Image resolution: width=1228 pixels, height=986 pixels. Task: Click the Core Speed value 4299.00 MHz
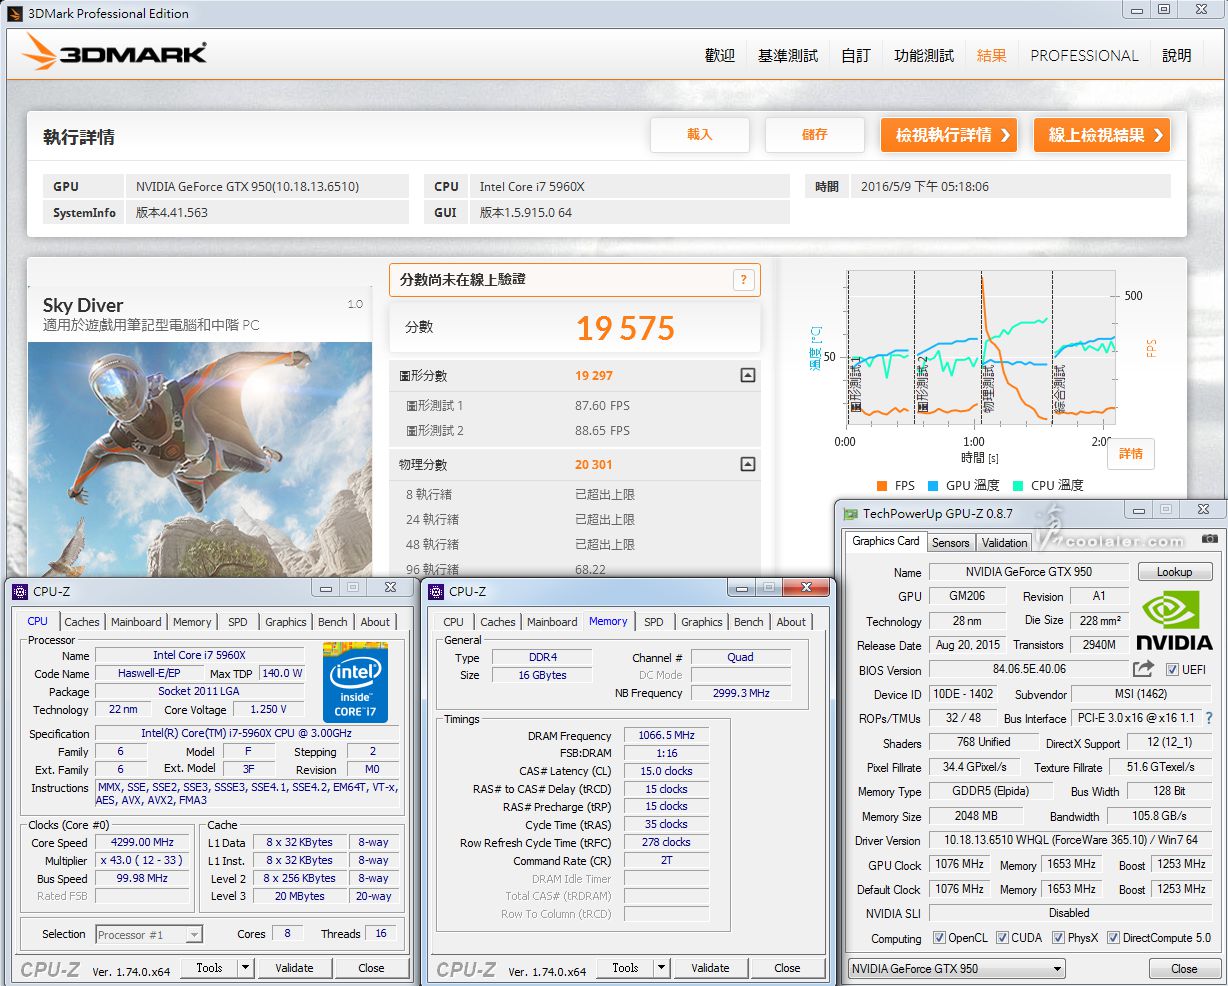click(144, 842)
